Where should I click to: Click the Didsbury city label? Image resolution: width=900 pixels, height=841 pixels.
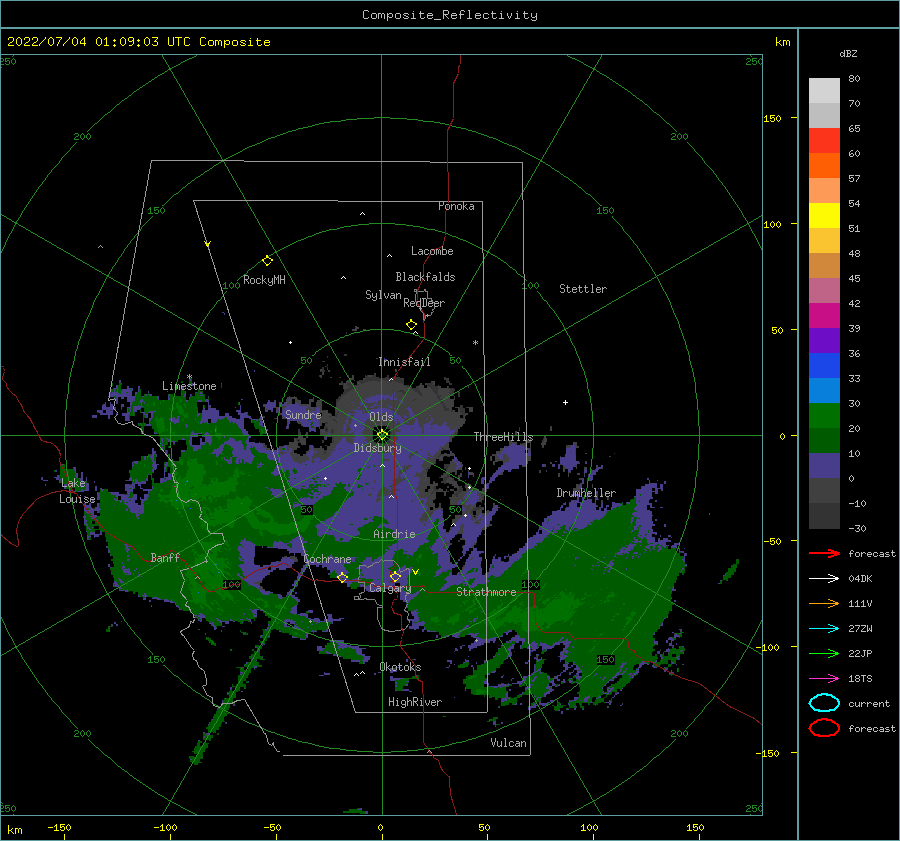[378, 448]
